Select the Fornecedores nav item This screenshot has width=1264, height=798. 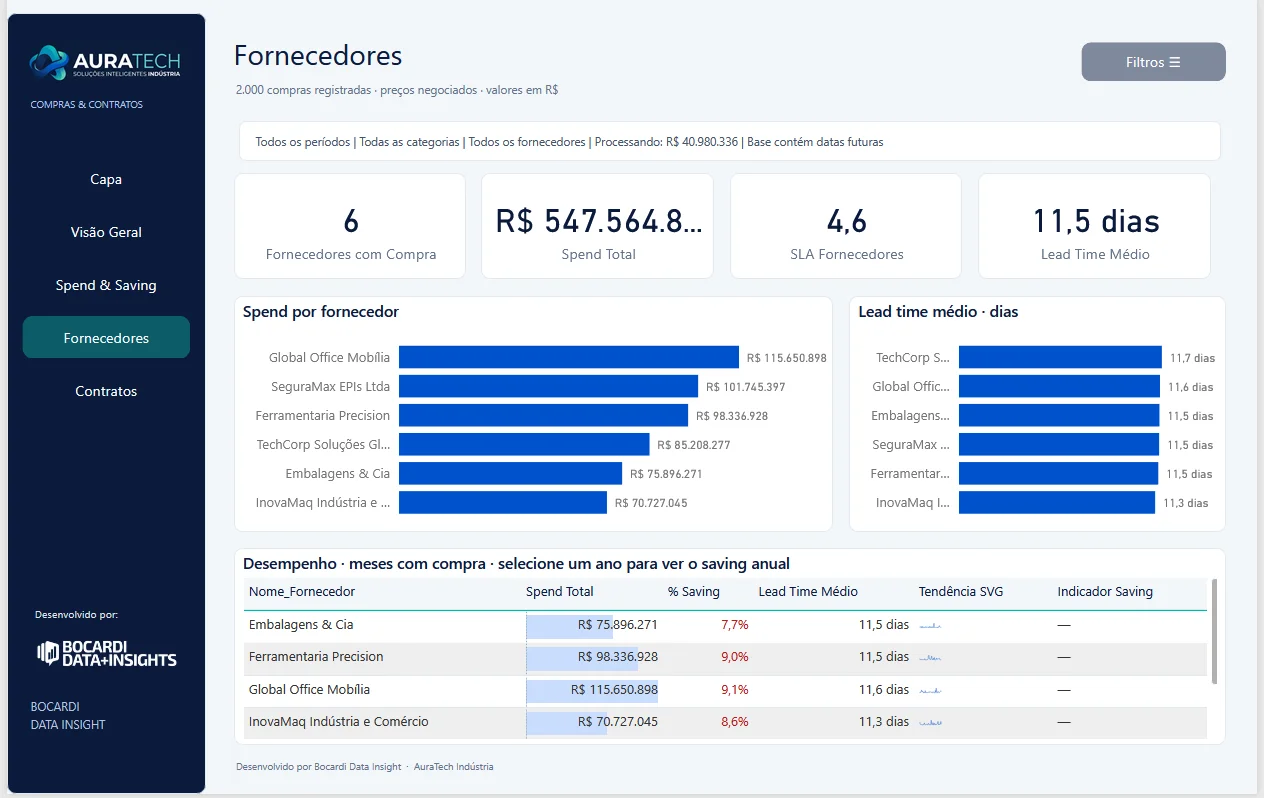click(106, 338)
